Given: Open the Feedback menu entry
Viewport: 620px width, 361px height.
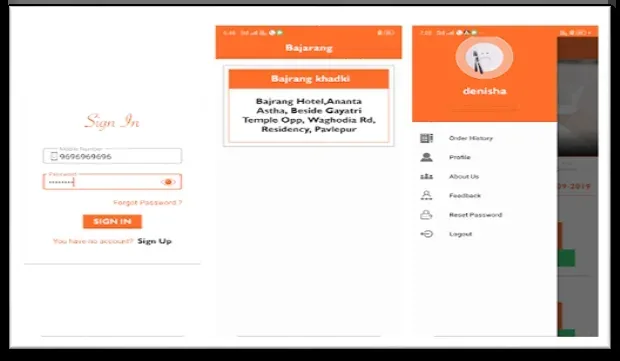Looking at the screenshot, I should [465, 196].
